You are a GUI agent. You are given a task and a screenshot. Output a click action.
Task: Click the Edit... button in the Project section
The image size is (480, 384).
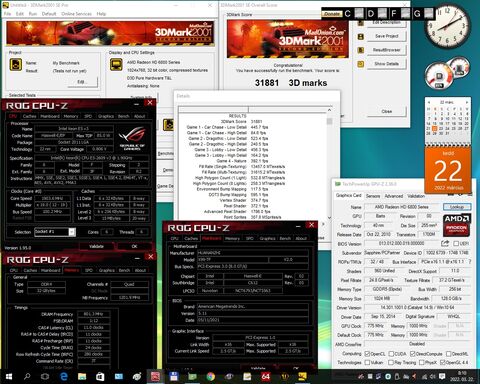(x=83, y=82)
